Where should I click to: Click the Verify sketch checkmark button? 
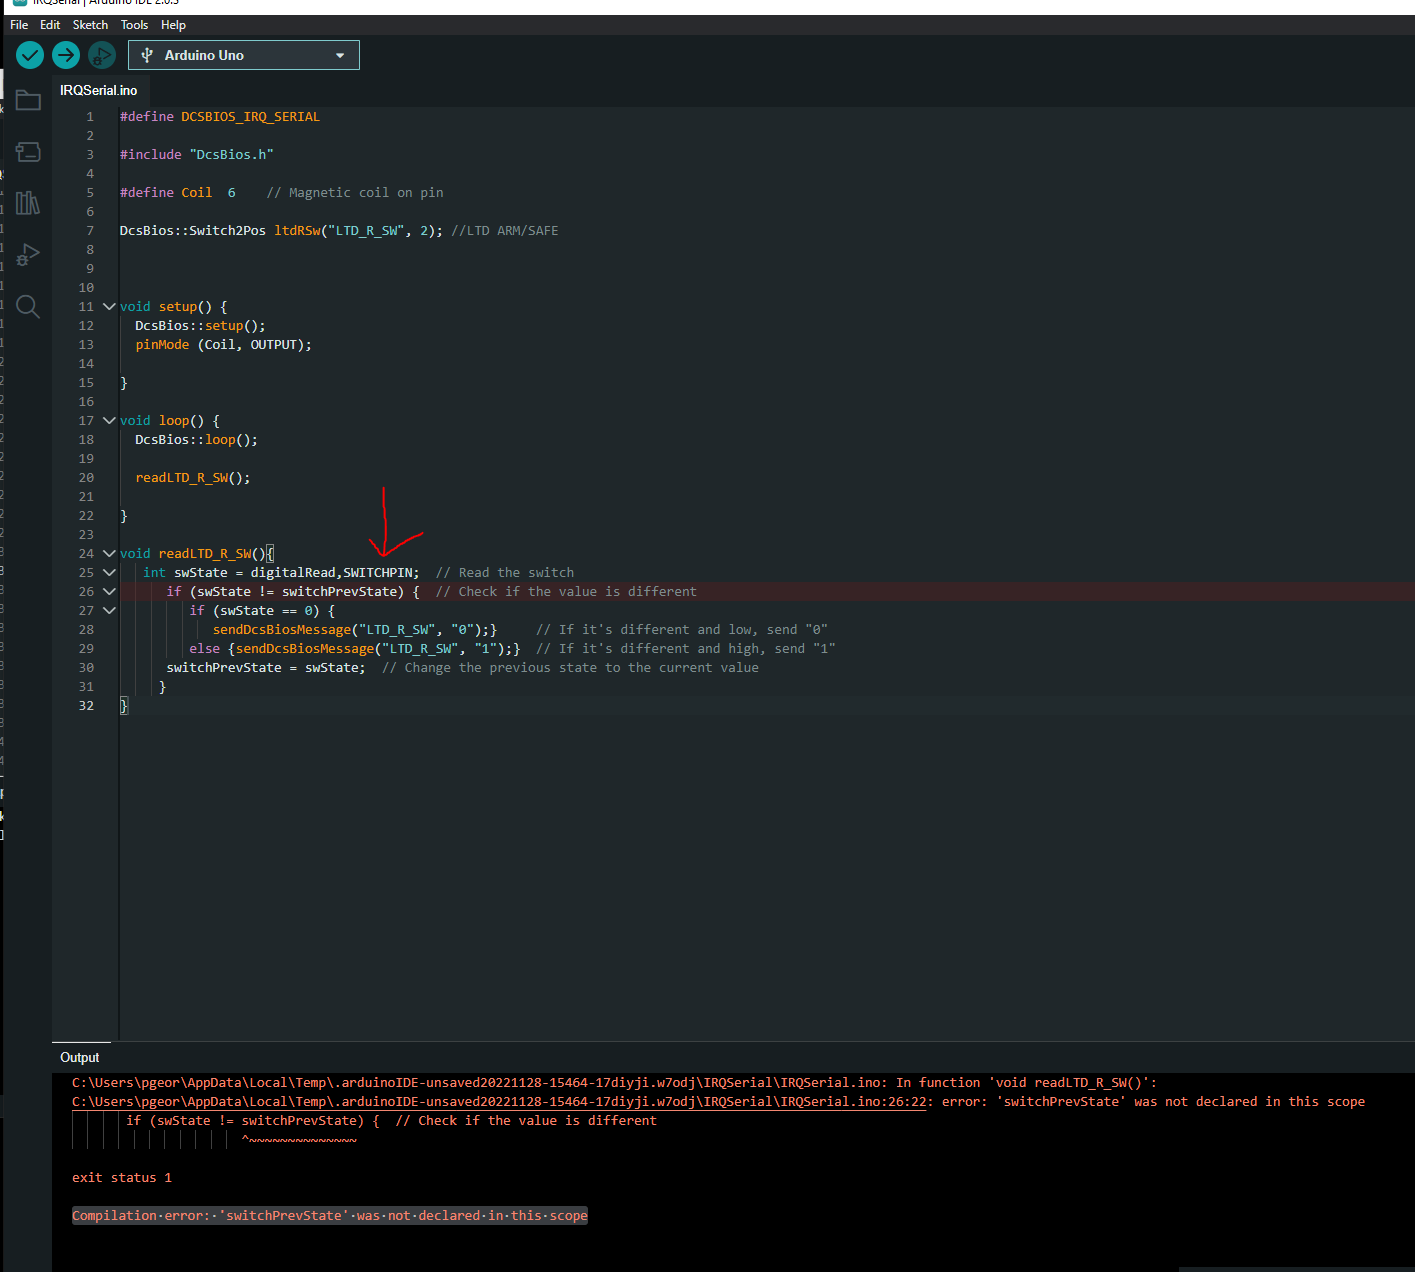[30, 55]
